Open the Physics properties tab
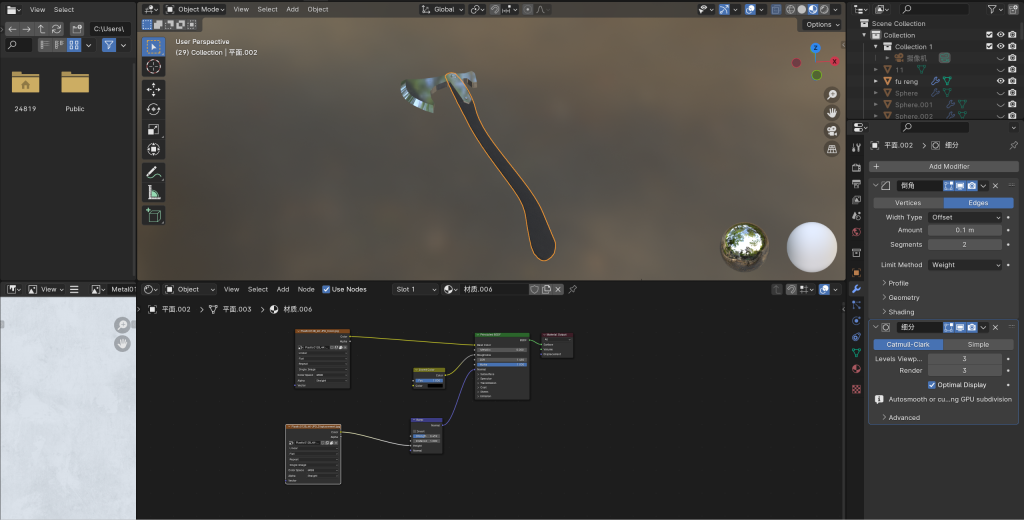Viewport: 1024px width, 520px height. point(856,321)
